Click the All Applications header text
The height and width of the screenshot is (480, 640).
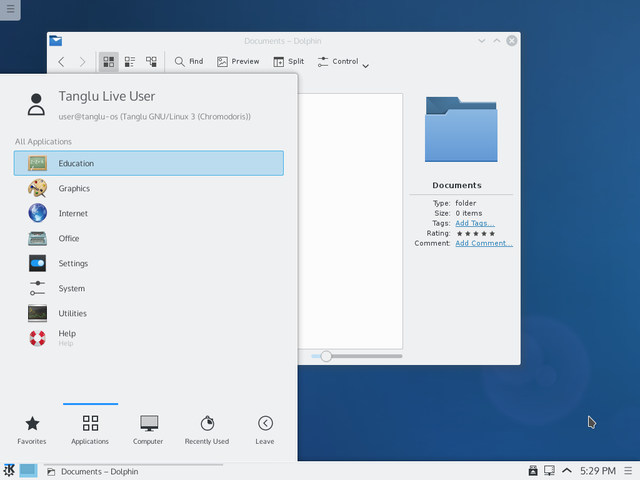coord(43,142)
